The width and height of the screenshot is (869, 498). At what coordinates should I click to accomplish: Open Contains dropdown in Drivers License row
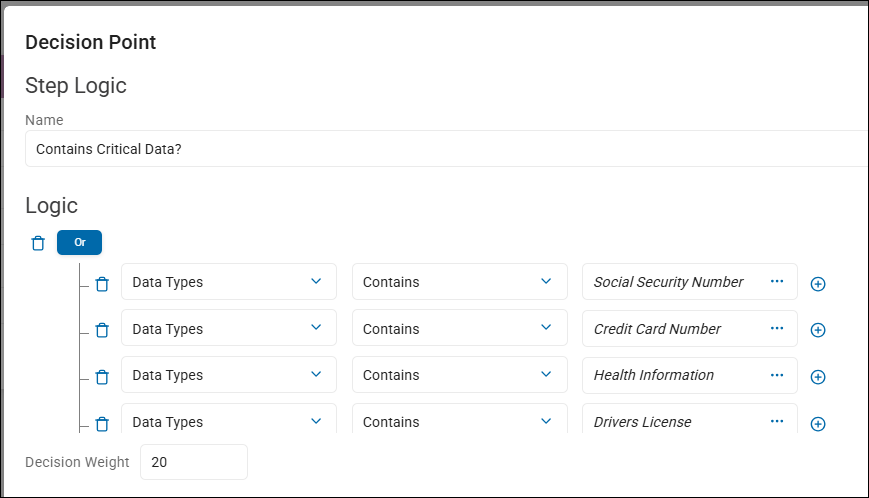[459, 421]
